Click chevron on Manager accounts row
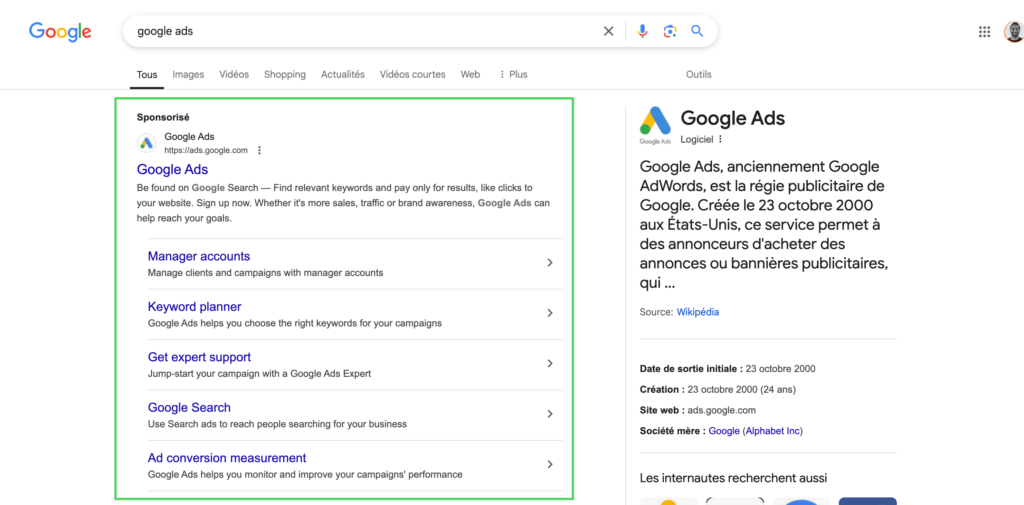Screen dimensions: 1024x505 coord(550,263)
